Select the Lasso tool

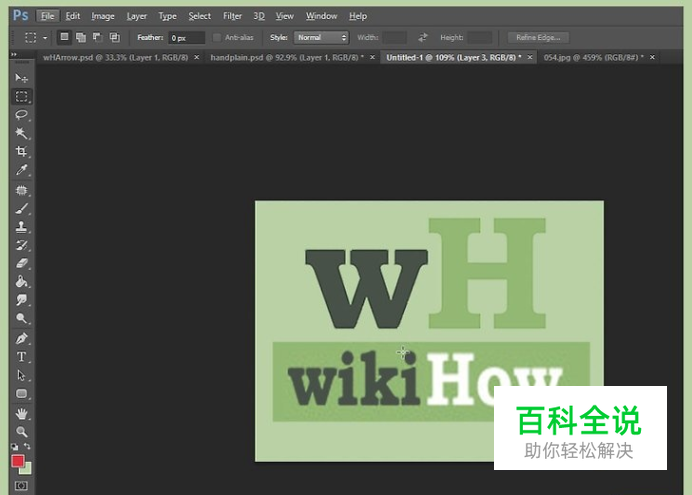[21, 115]
